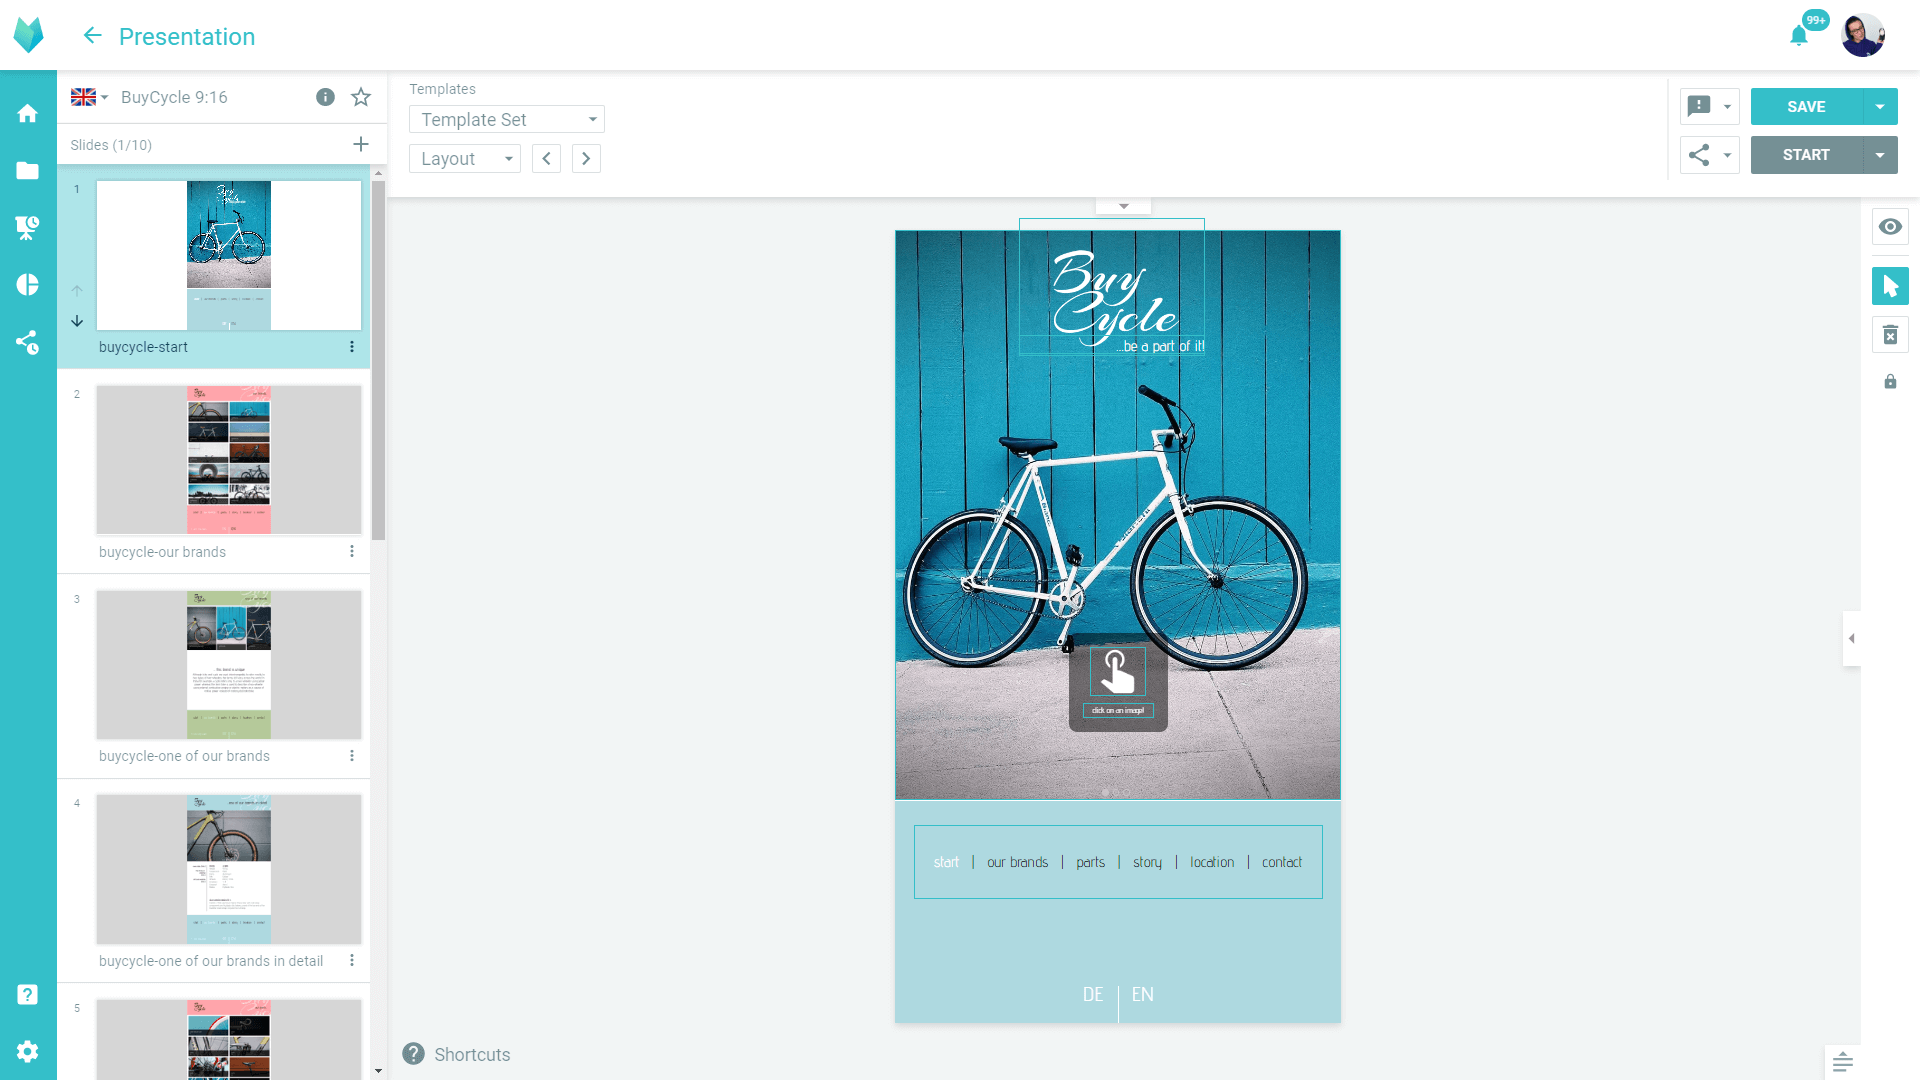Switch to previous layout arrow
The height and width of the screenshot is (1080, 1920).
(546, 159)
